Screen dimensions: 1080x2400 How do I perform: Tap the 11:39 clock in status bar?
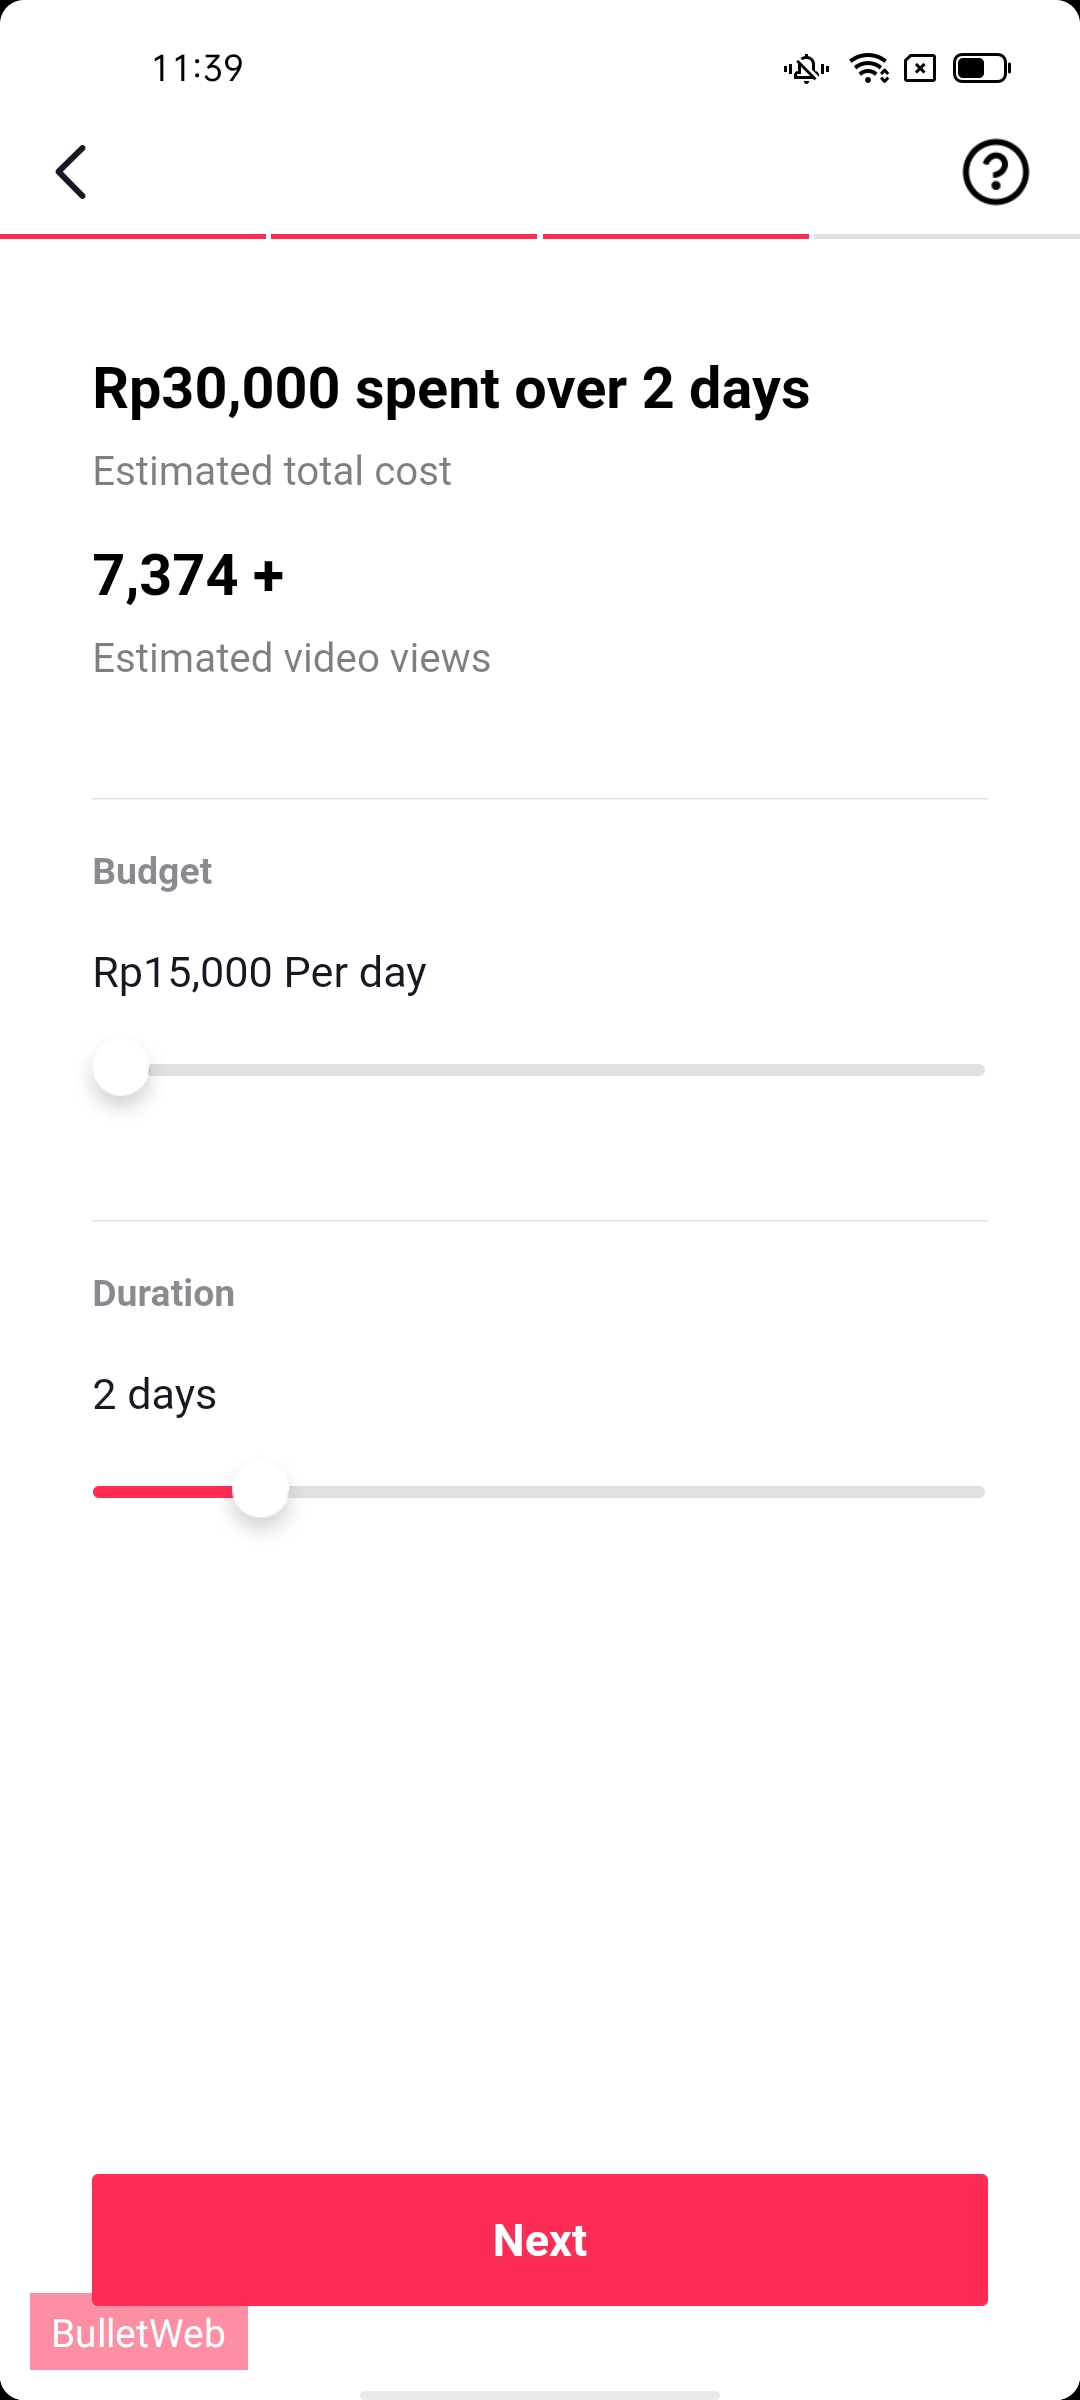(197, 69)
